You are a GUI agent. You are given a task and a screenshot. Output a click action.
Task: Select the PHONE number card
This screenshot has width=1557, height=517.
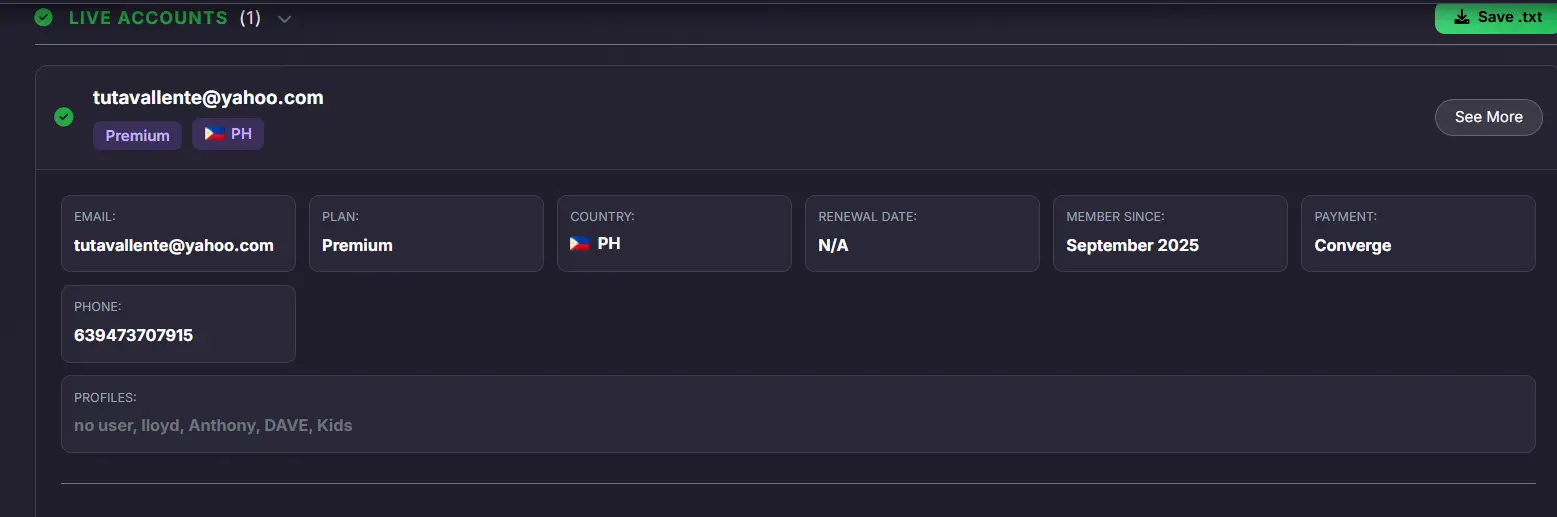pyautogui.click(x=178, y=324)
